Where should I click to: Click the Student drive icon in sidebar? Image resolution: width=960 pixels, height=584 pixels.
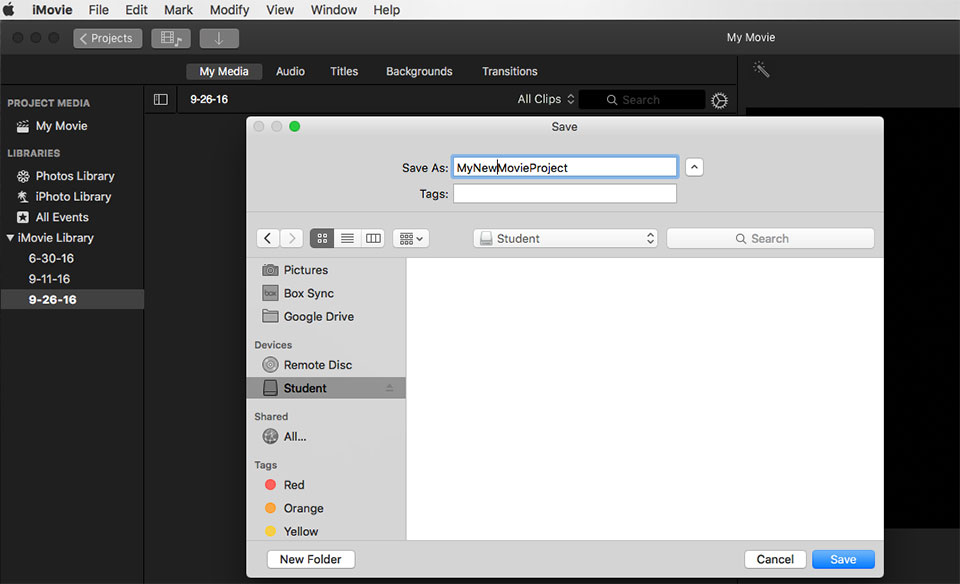pos(270,387)
